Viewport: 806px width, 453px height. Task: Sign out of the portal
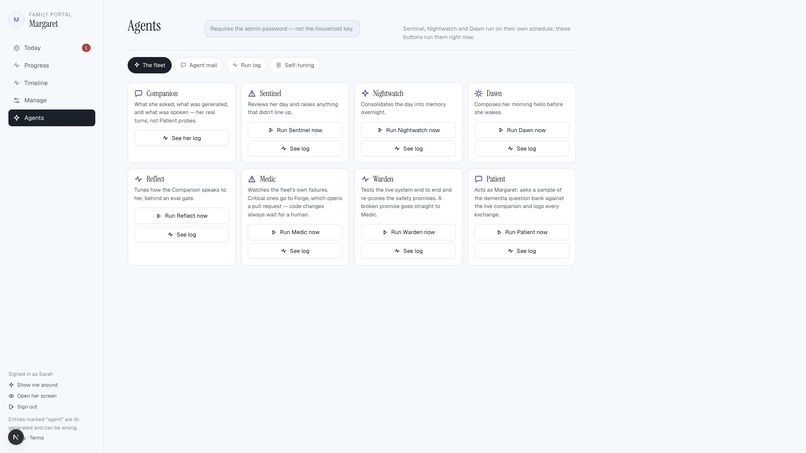(23, 407)
